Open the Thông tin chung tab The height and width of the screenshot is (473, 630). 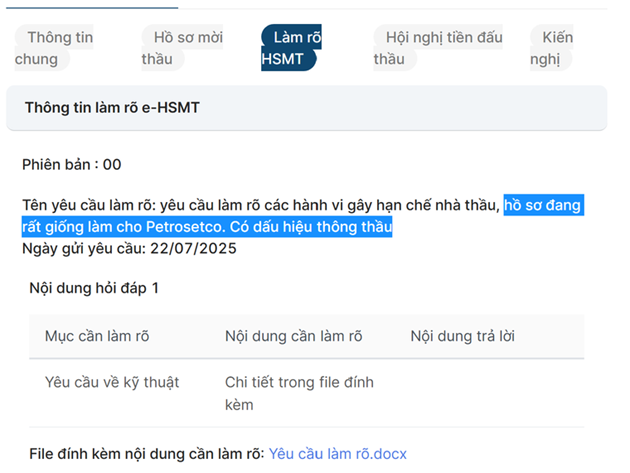tap(54, 48)
